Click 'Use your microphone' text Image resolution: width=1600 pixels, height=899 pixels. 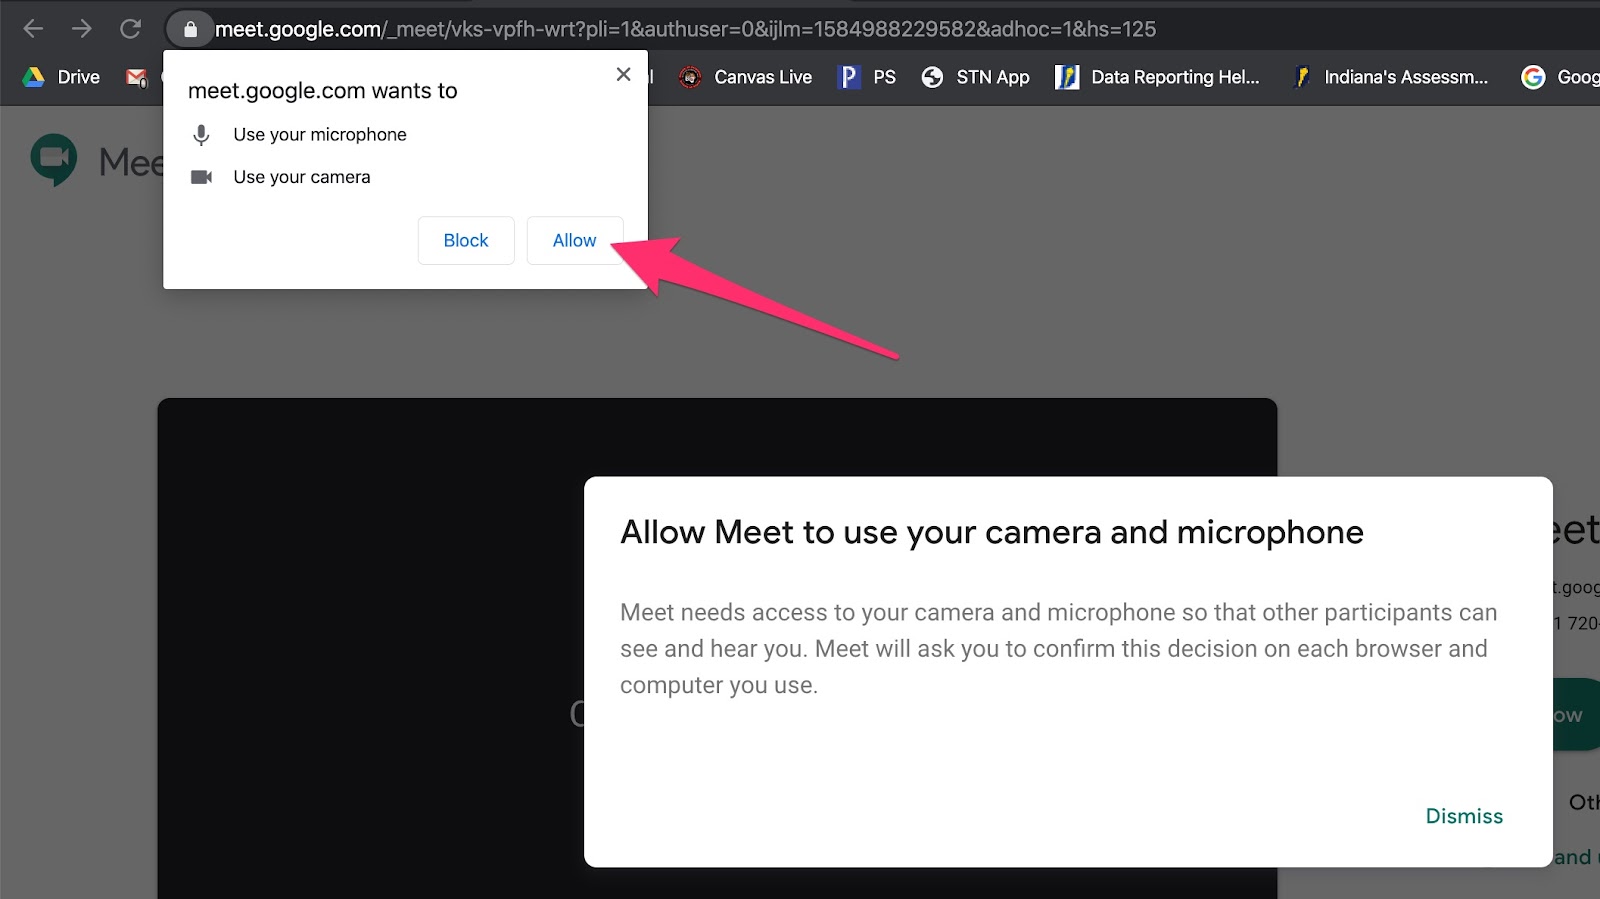click(320, 135)
